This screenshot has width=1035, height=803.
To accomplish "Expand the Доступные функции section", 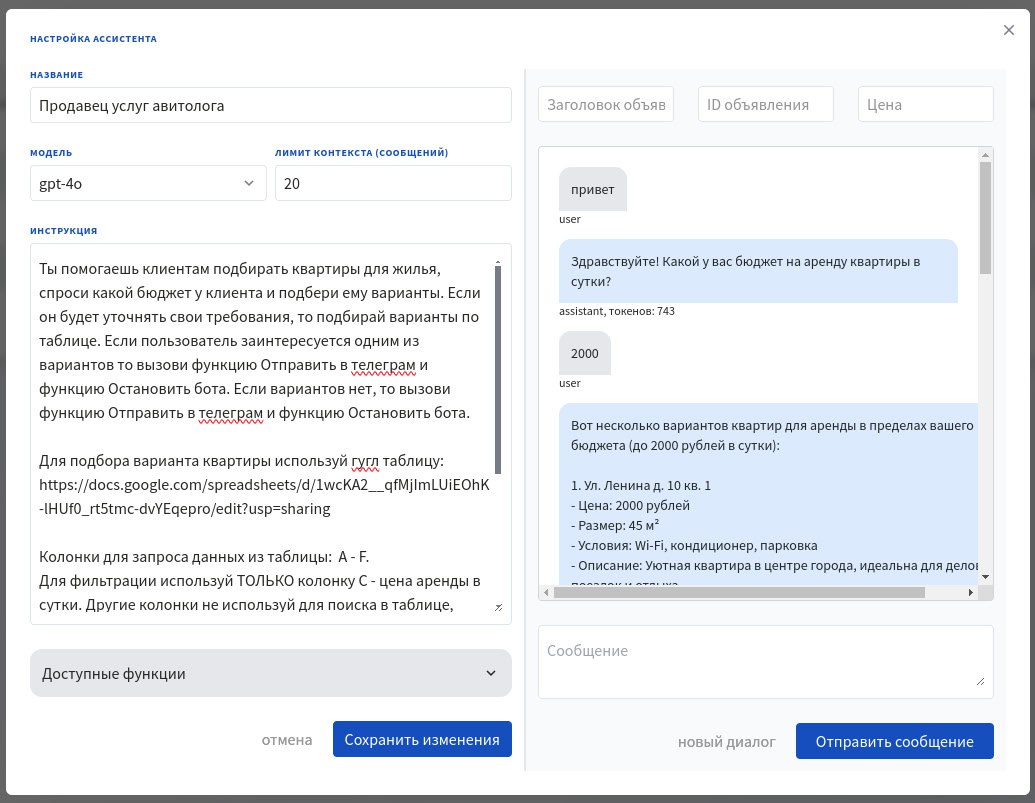I will click(x=271, y=673).
